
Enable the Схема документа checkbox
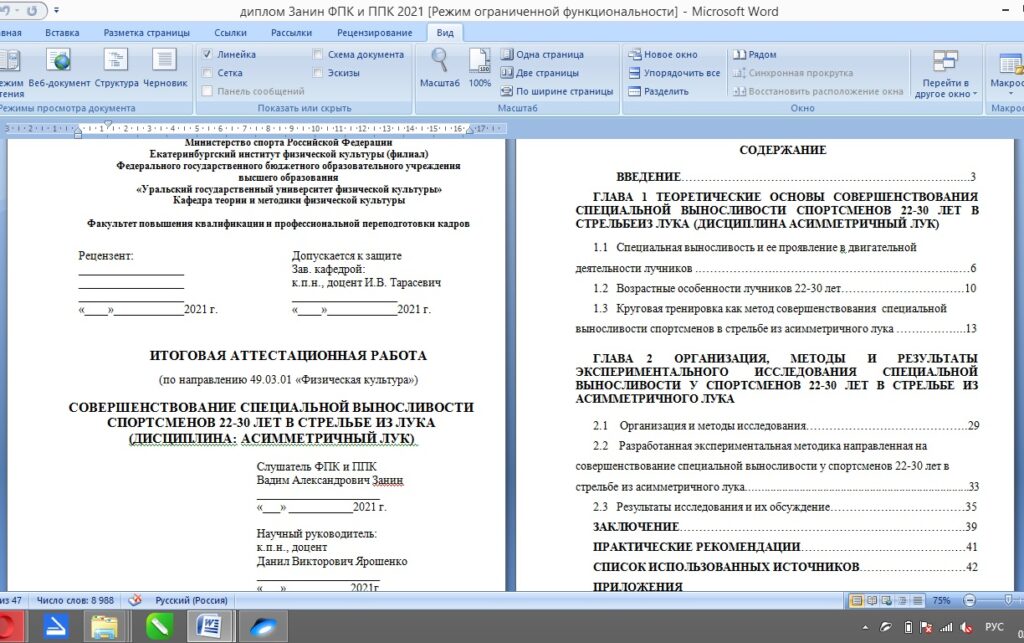coord(318,55)
